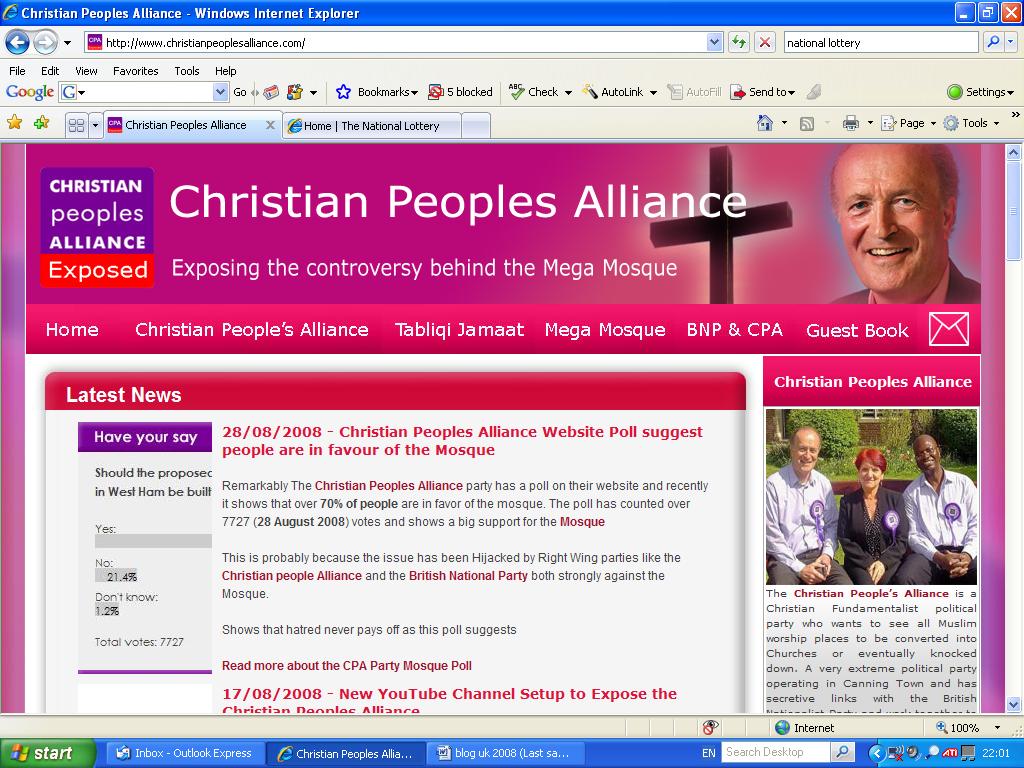Screen dimensions: 1024x768
Task: Expand the Google toolbar Settings dropdown
Action: tap(980, 92)
